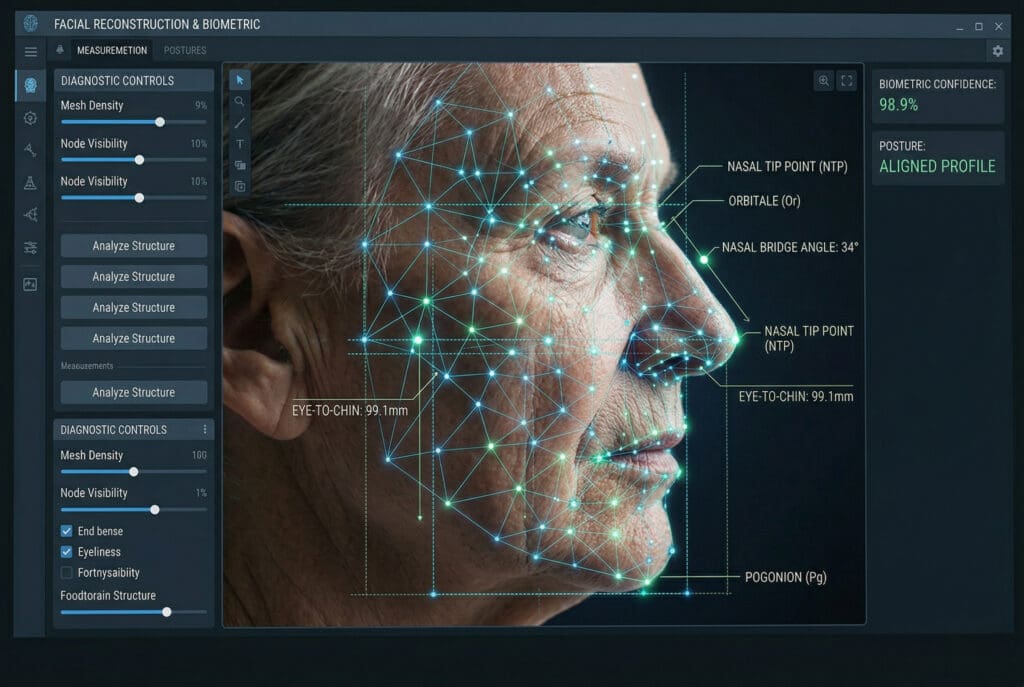The height and width of the screenshot is (687, 1024).
Task: Open settings via the gear icon top-right
Action: (997, 51)
